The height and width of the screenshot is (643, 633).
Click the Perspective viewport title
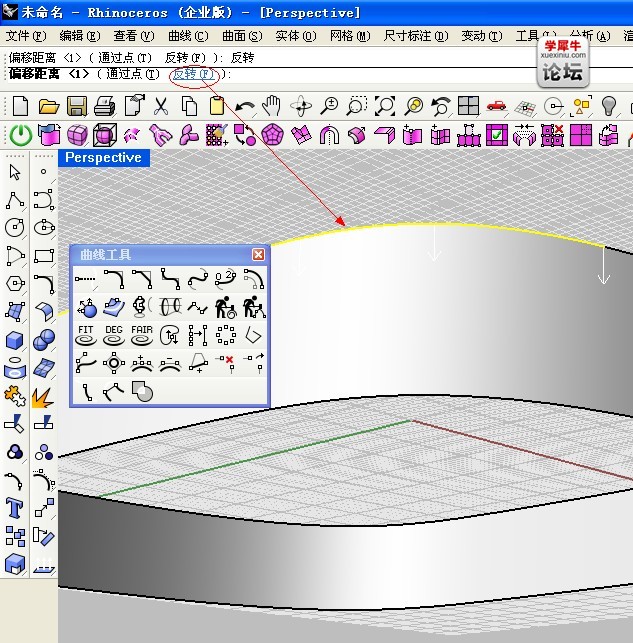coord(104,158)
